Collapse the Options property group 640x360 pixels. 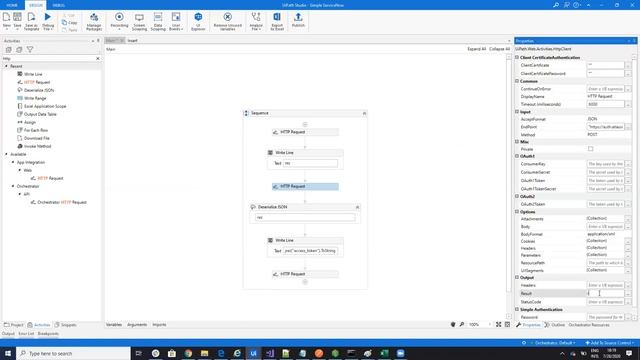(517, 212)
